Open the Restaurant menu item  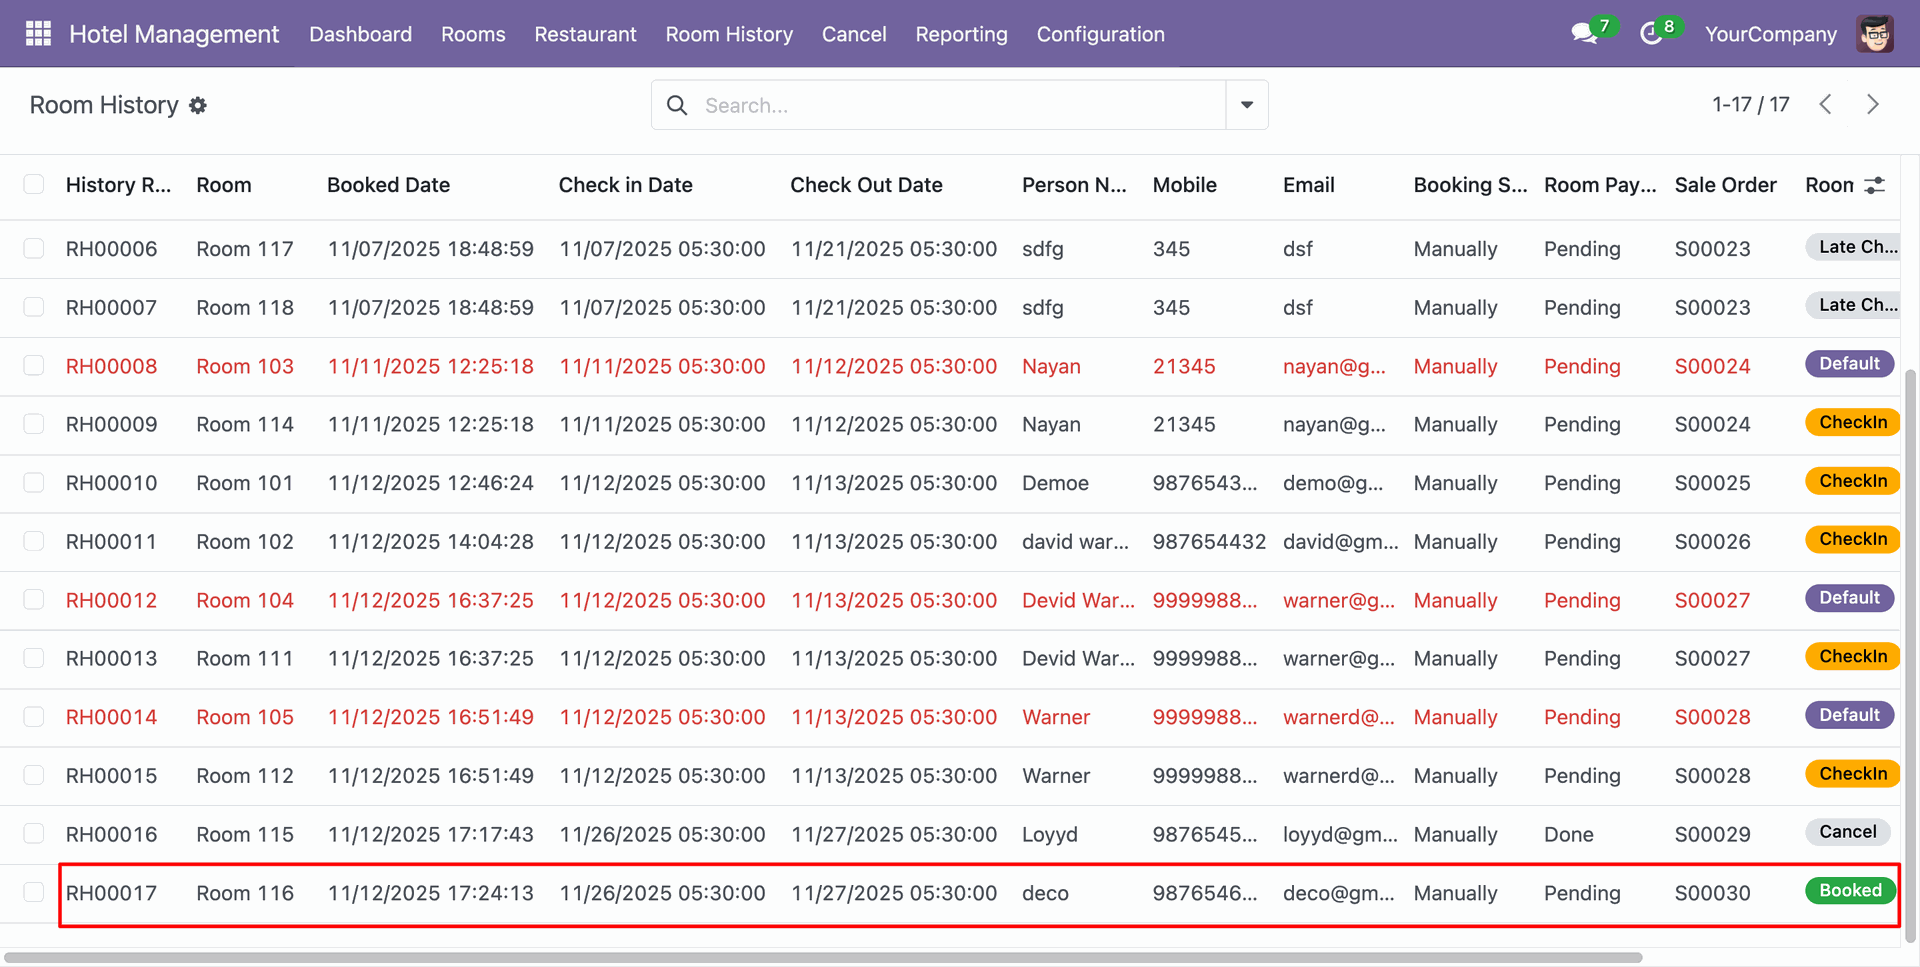[x=585, y=34]
